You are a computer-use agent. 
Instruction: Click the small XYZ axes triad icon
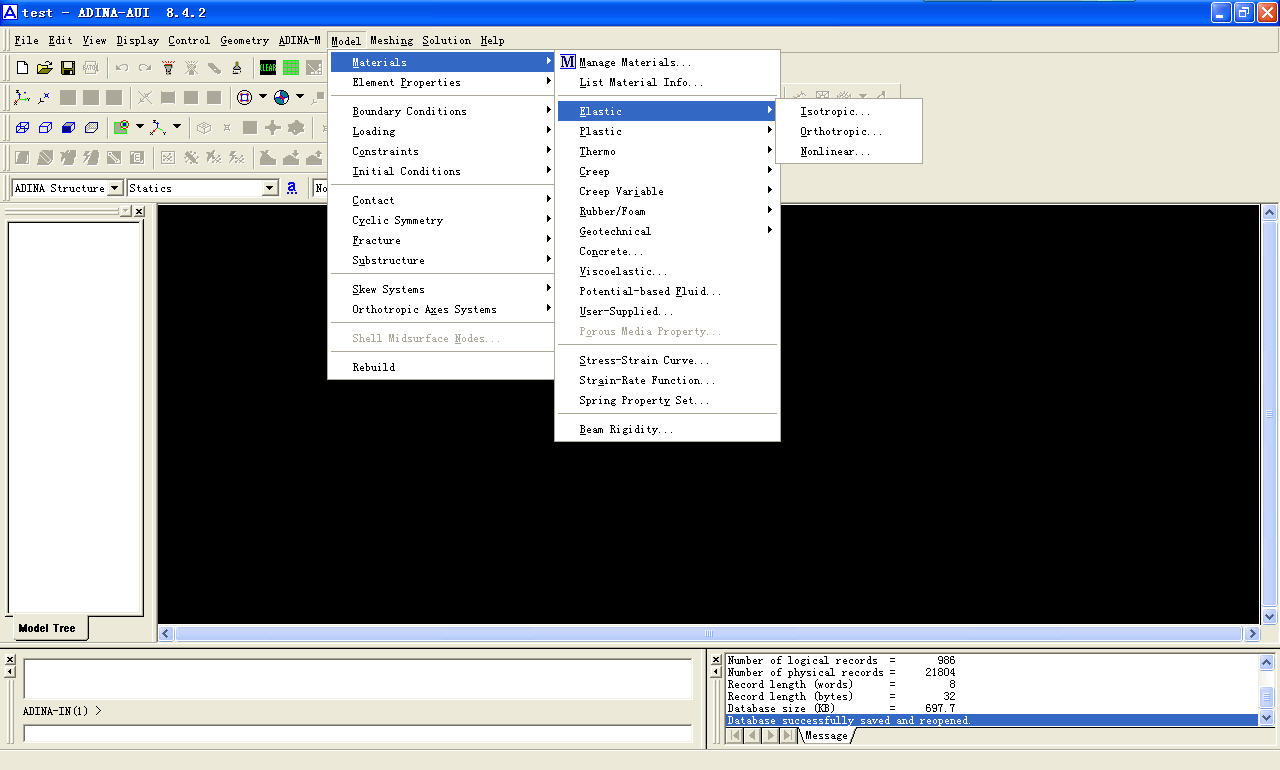pyautogui.click(x=158, y=127)
